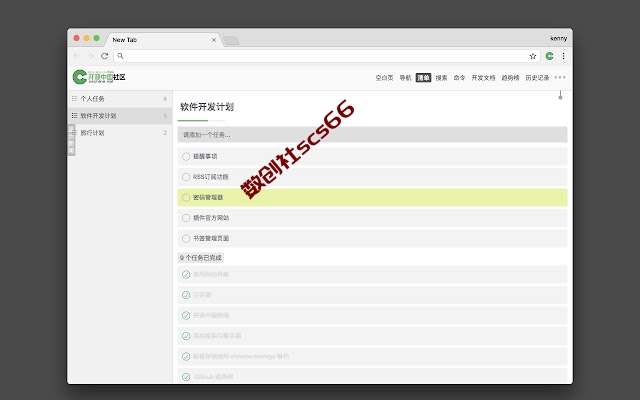640x400 pixels.
Task: Click the OSChina community logo
Action: coord(99,77)
